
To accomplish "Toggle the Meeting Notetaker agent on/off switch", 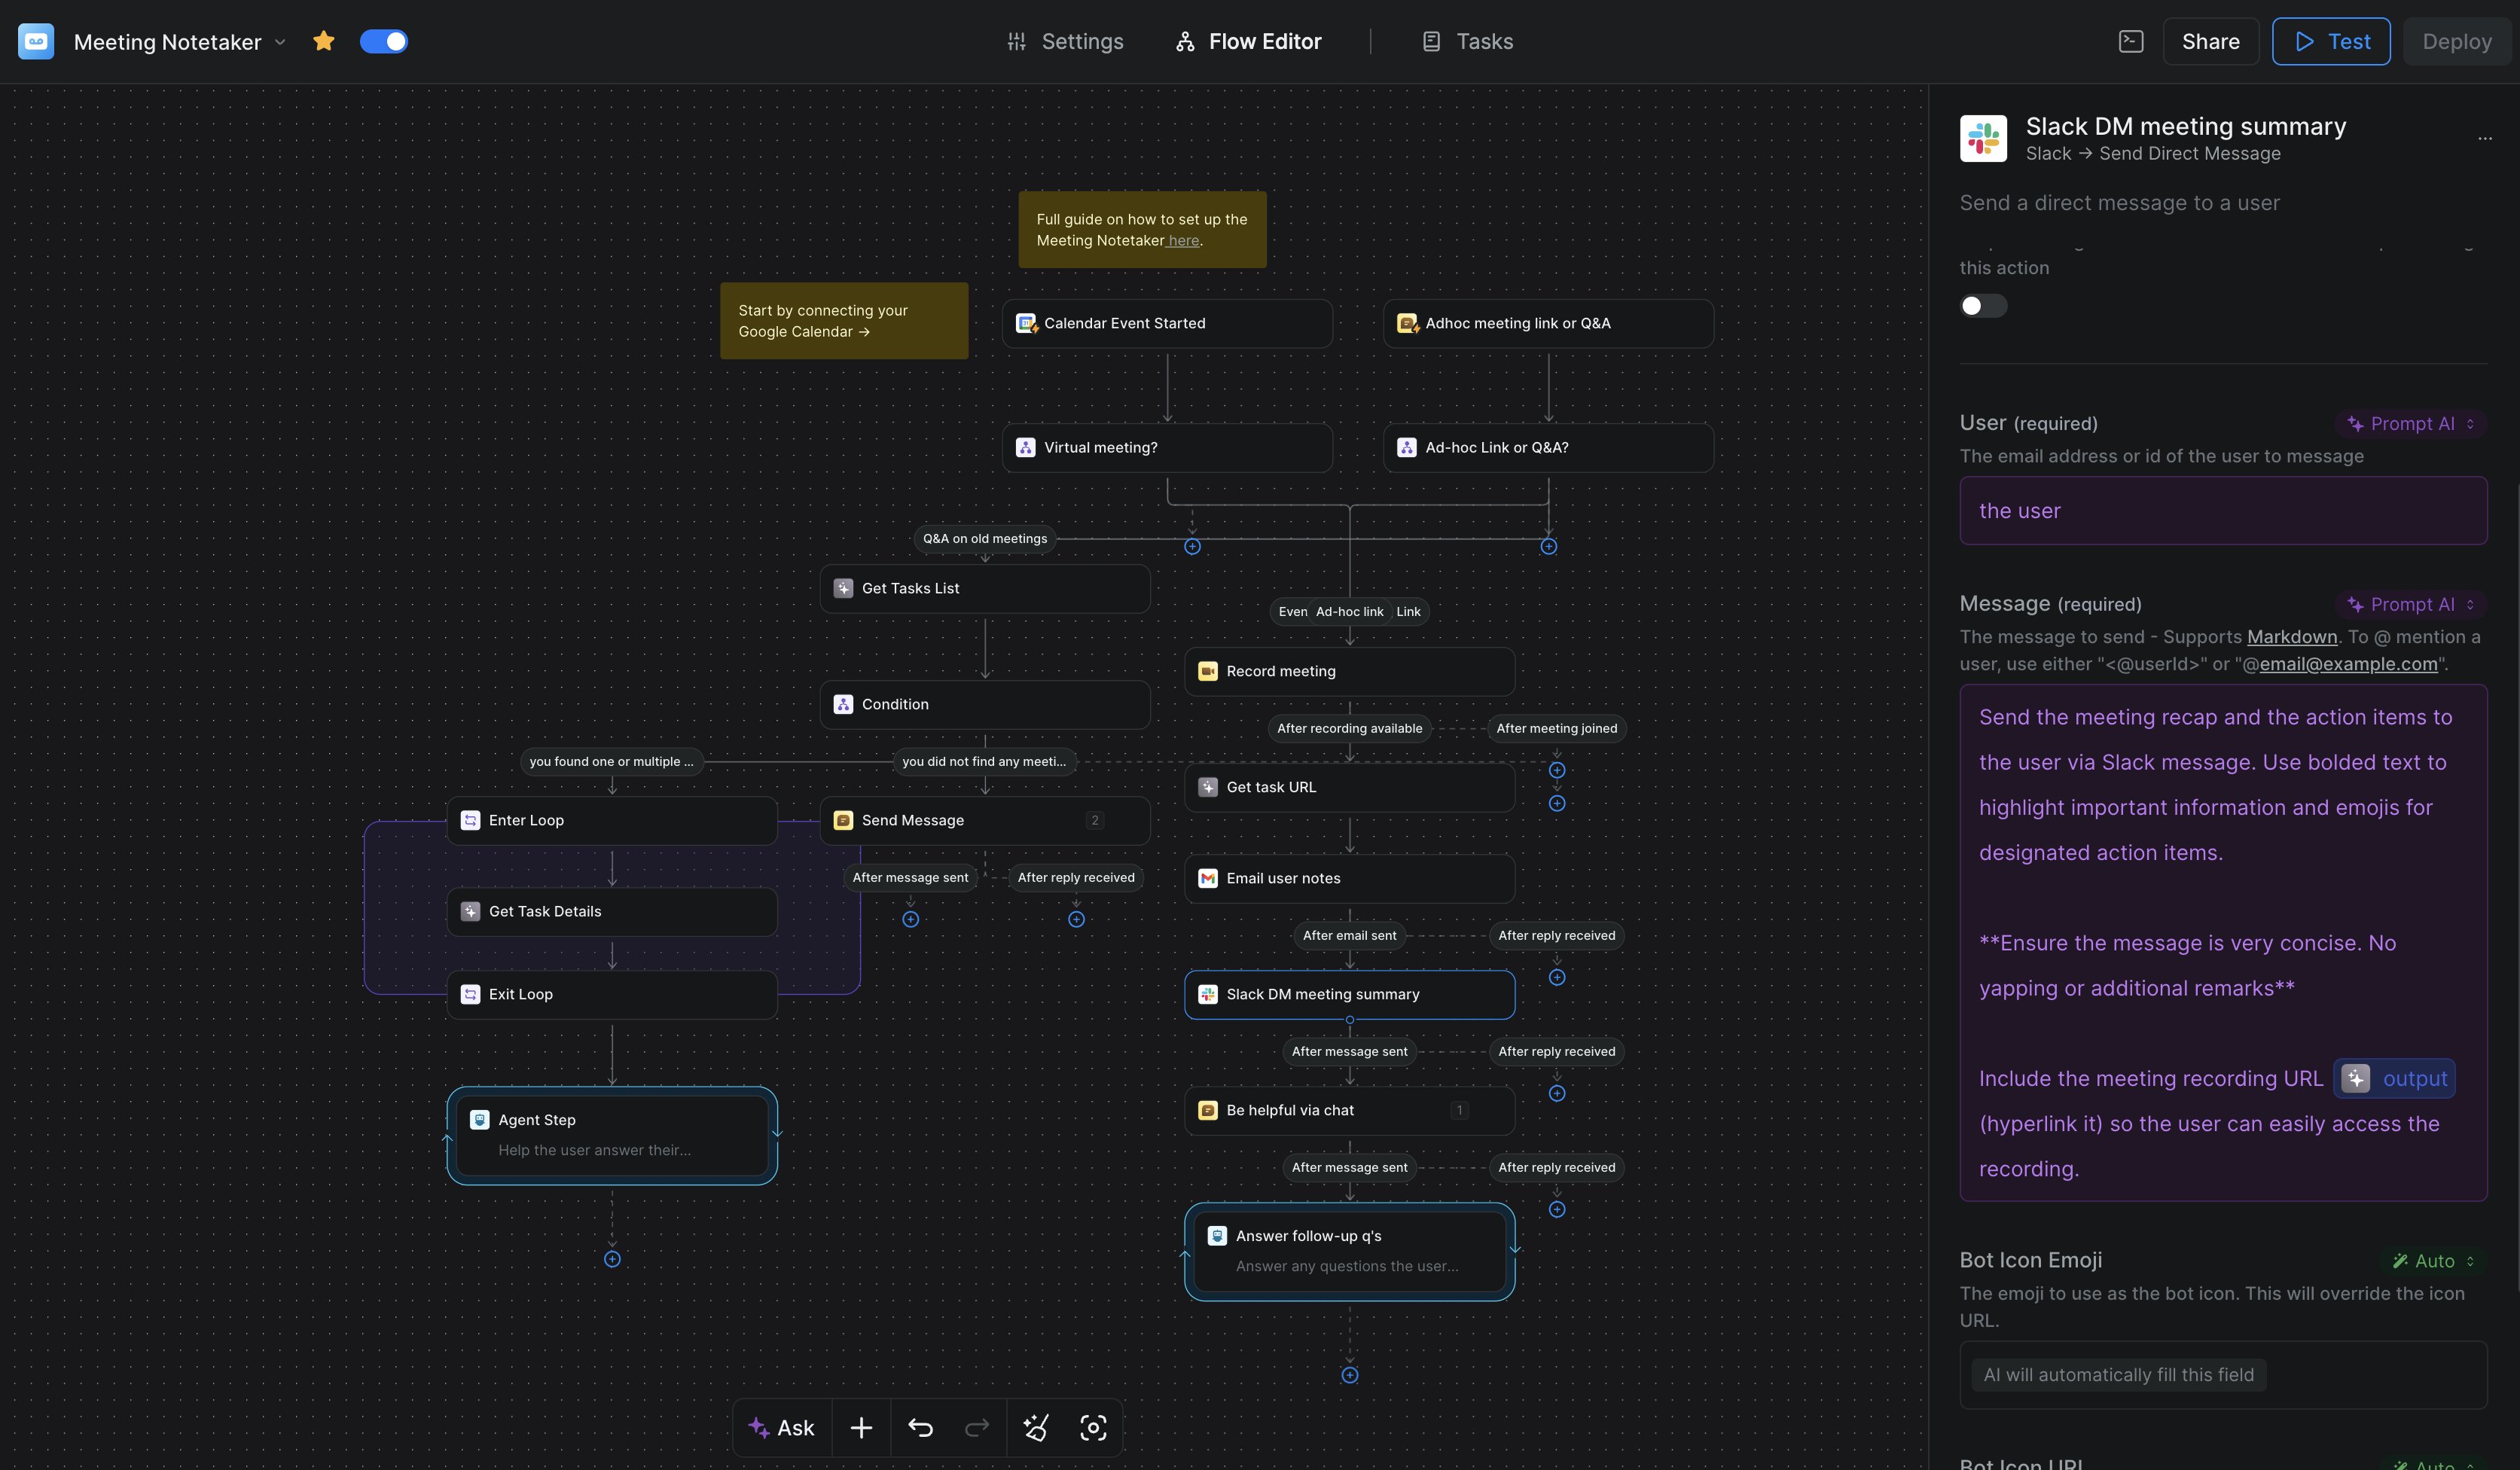I will (x=384, y=41).
